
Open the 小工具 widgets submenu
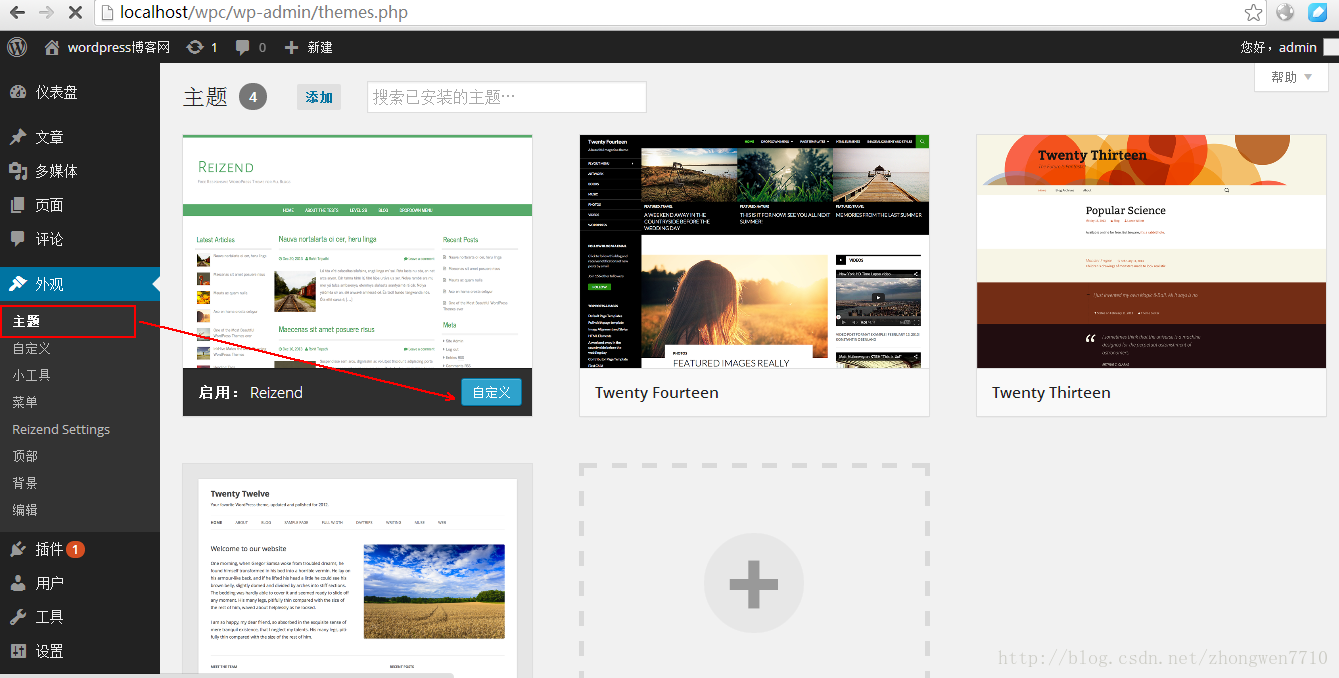31,375
